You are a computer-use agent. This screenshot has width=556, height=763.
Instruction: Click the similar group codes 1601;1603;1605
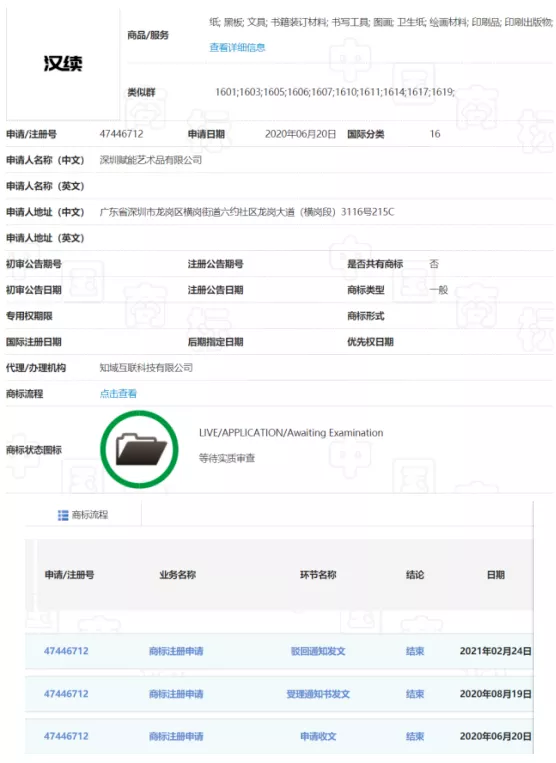[x=335, y=92]
